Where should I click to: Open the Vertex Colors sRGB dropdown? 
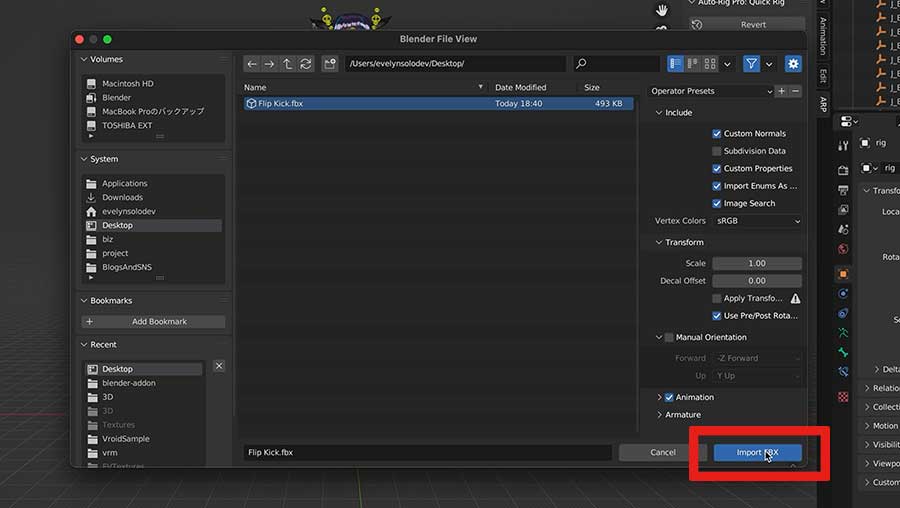(x=757, y=221)
